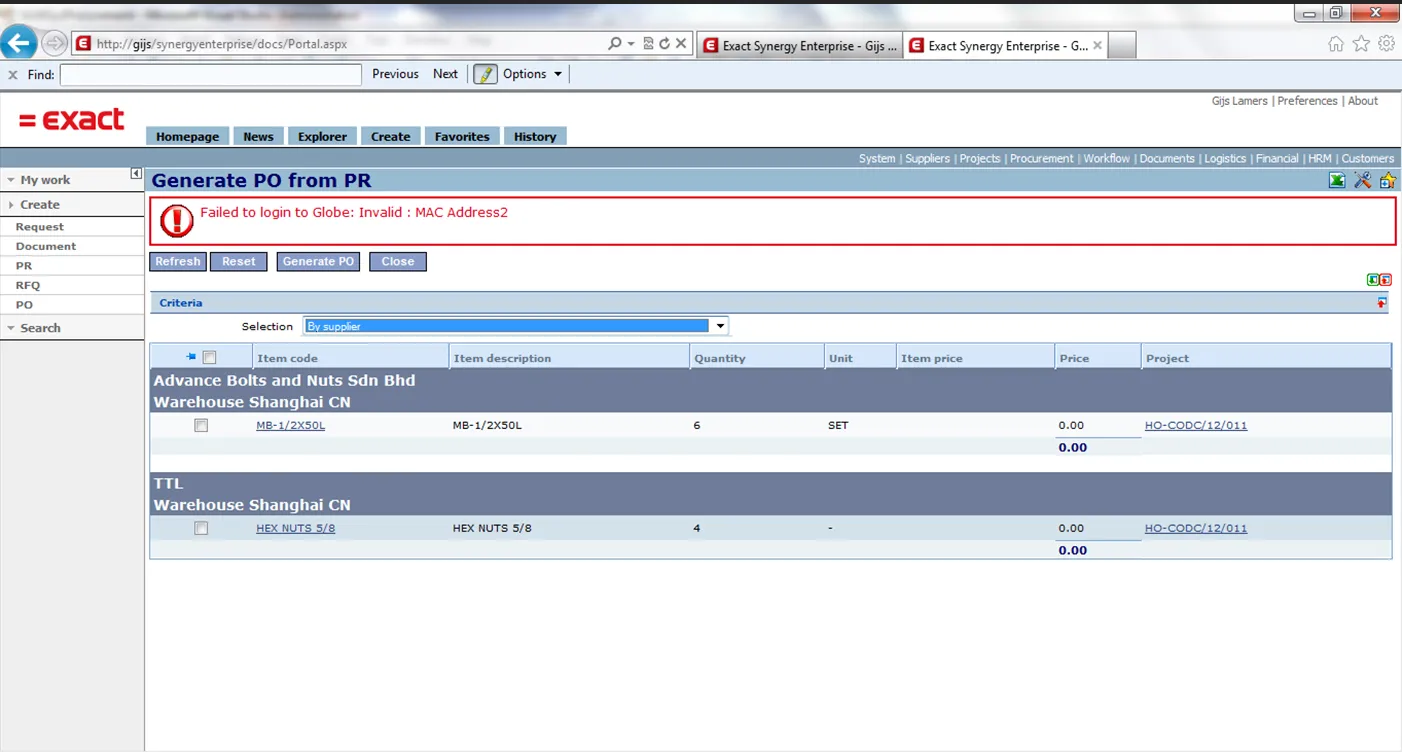Click the Refresh button
The height and width of the screenshot is (752, 1402).
point(178,261)
